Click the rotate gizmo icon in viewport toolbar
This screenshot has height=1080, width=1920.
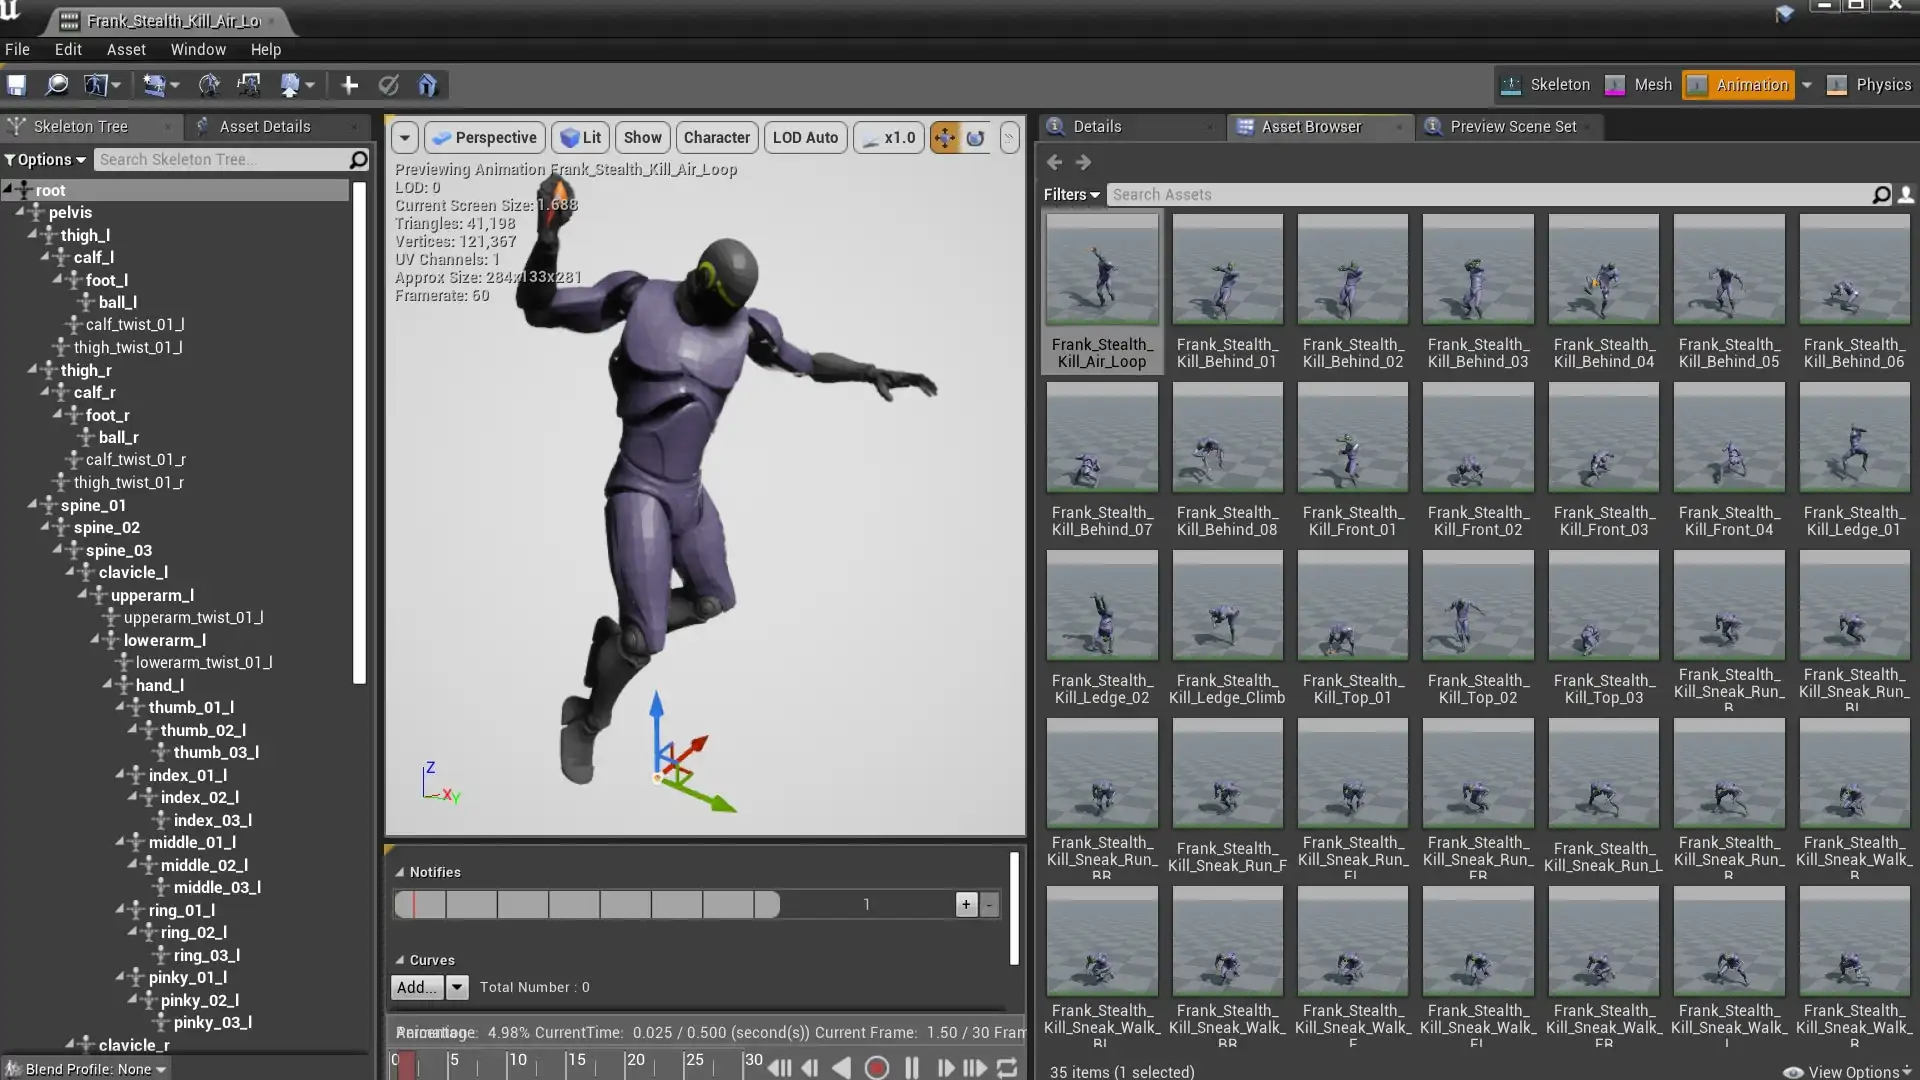click(976, 138)
